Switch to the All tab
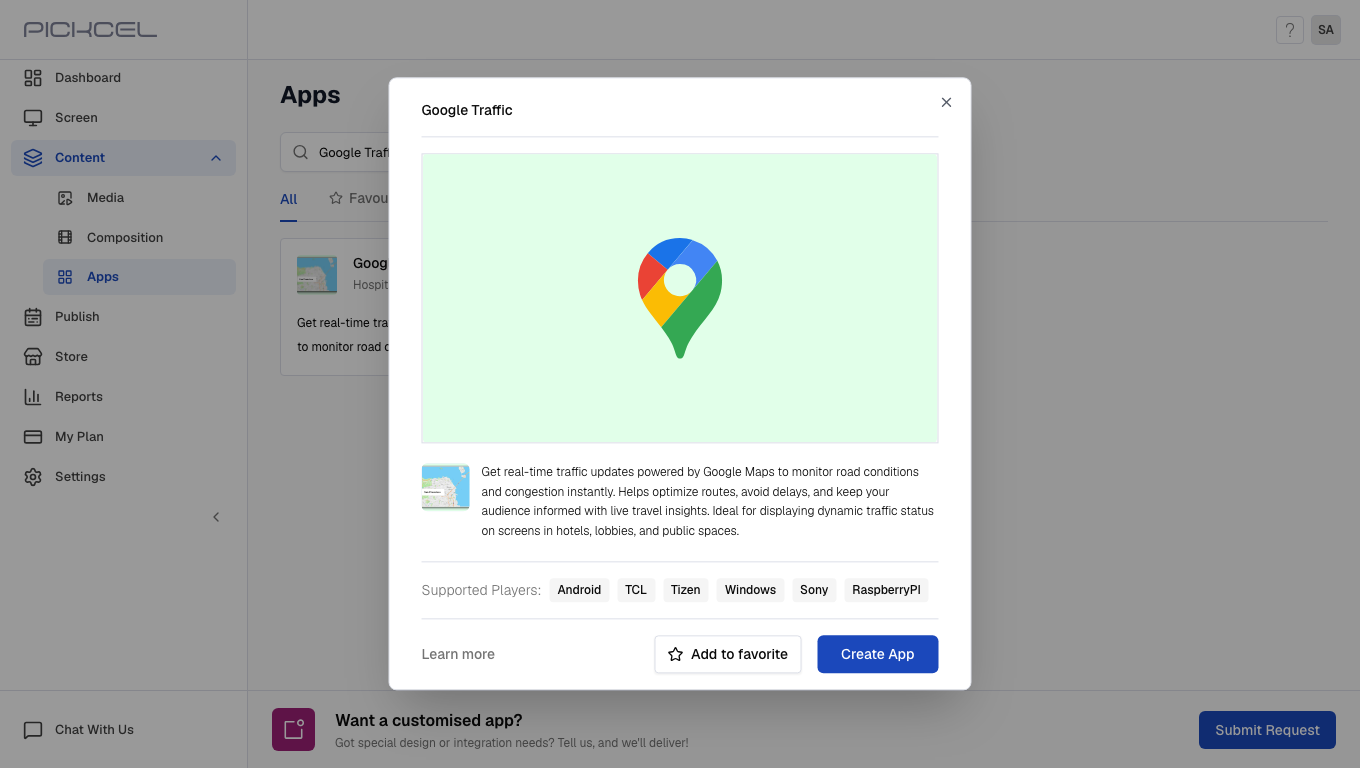Screen dimensions: 1360x768 point(289,199)
